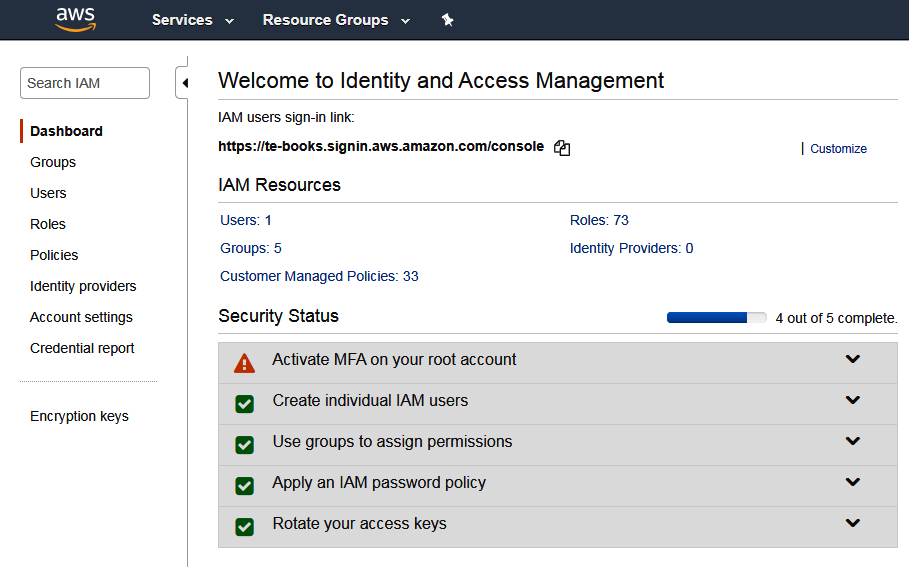This screenshot has width=909, height=567.
Task: Open Roles in the sidebar
Action: coord(48,224)
